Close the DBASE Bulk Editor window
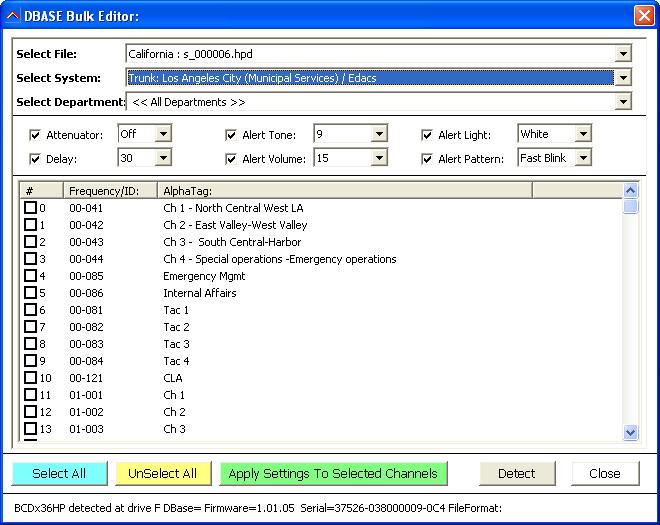The image size is (660, 525). pos(644,16)
